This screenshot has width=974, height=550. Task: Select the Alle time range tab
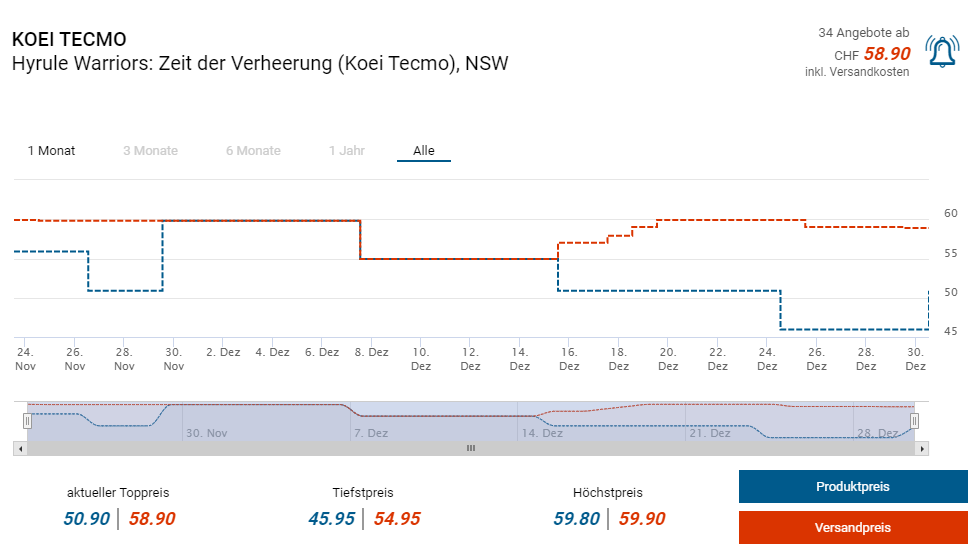click(x=424, y=151)
